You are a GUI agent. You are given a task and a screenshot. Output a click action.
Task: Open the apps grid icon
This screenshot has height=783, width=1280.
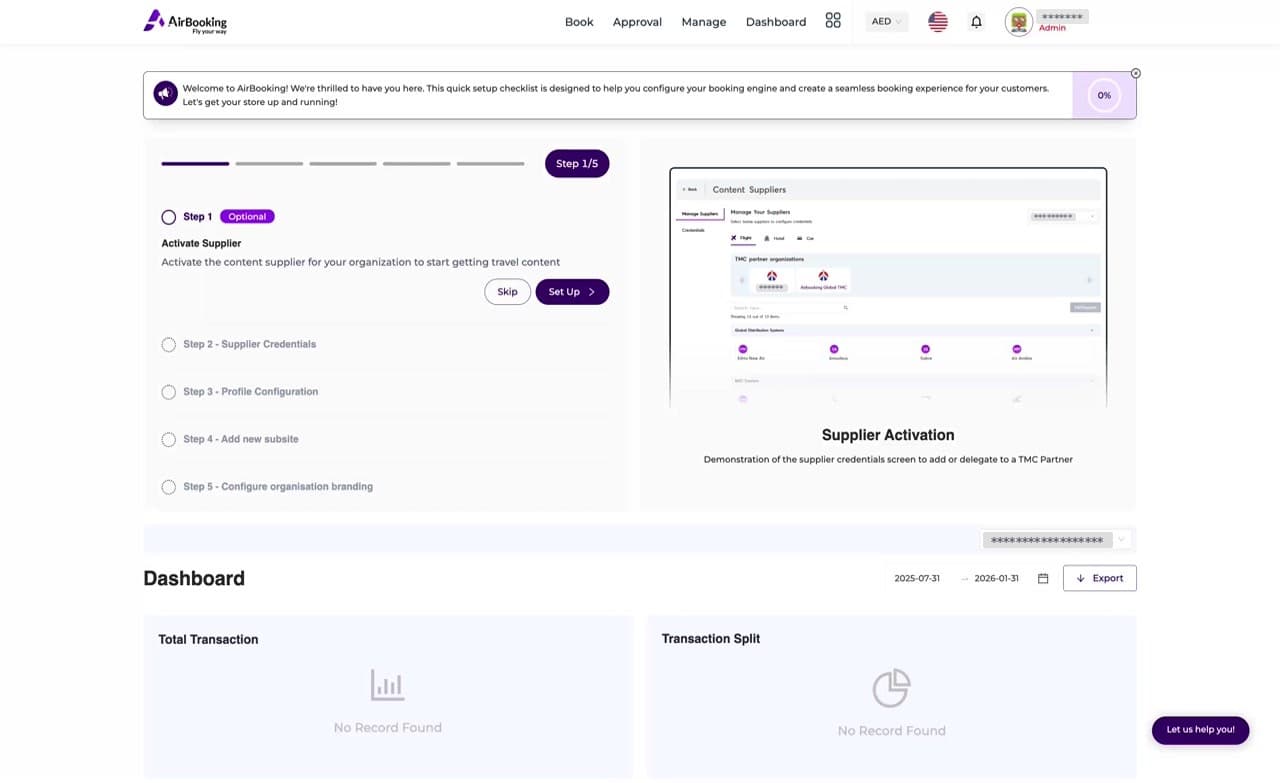(x=833, y=21)
